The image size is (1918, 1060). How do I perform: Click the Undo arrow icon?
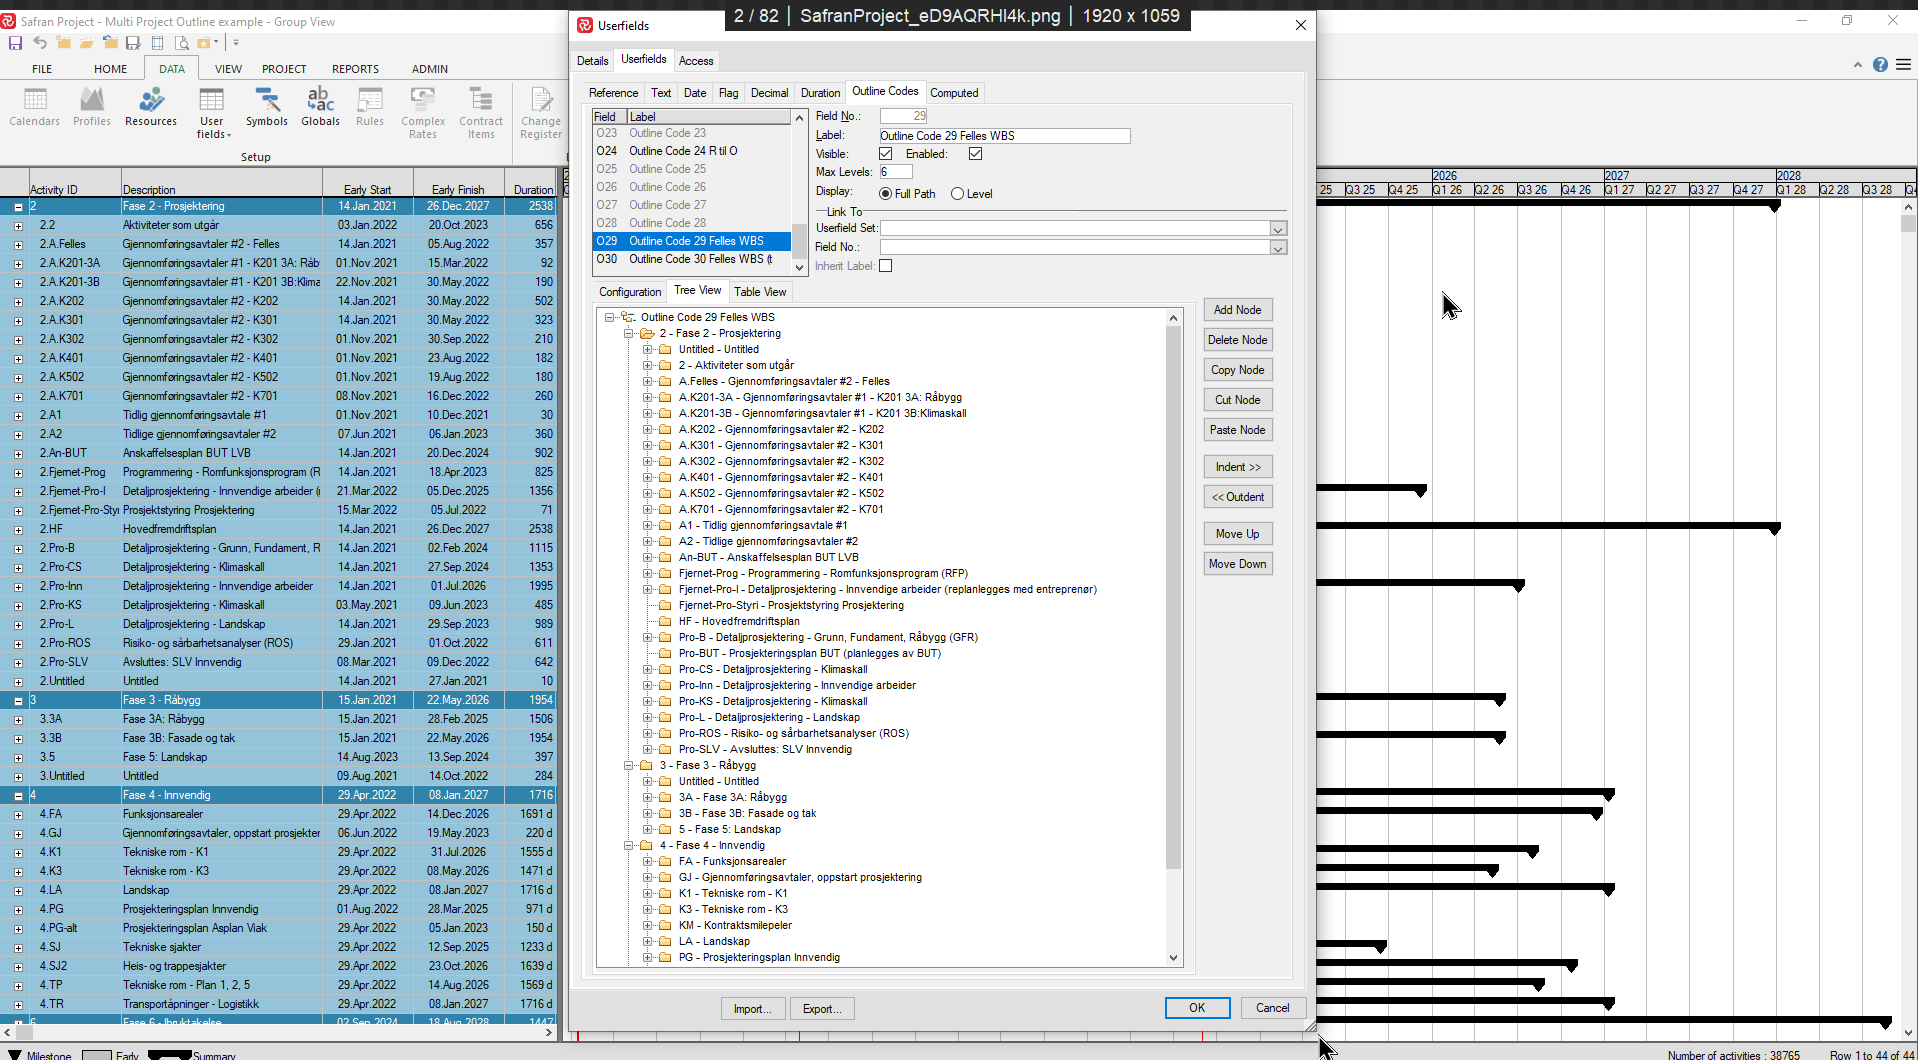click(x=40, y=43)
